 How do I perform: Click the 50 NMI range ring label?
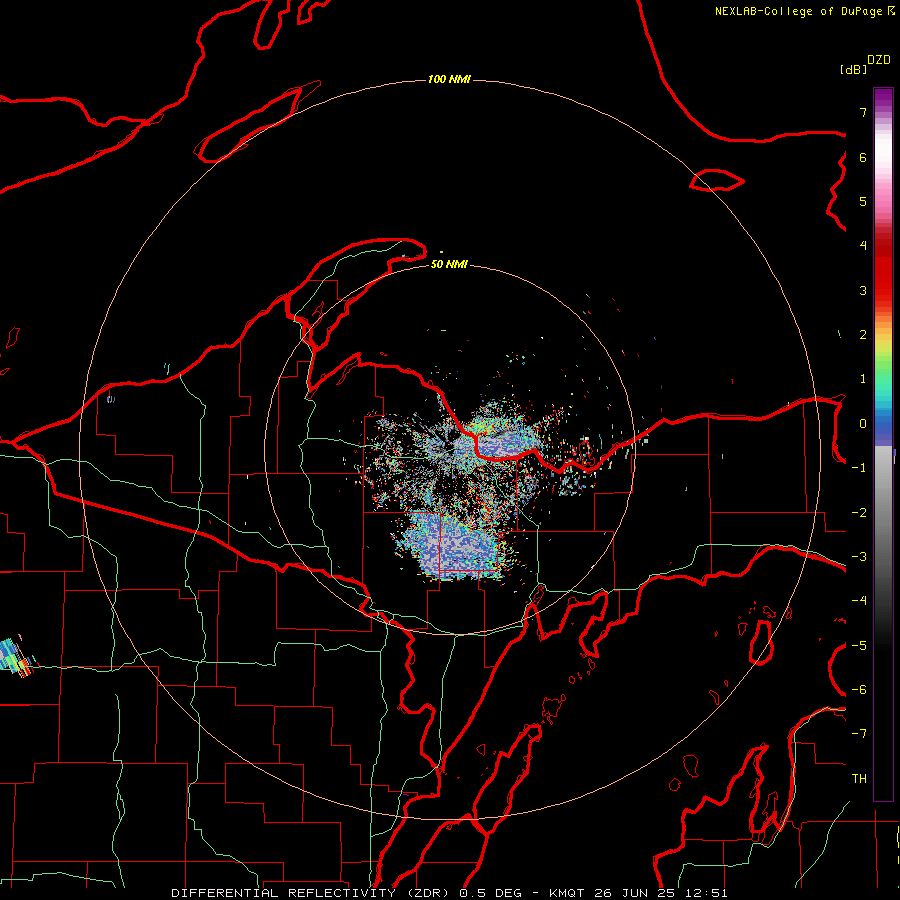point(449,264)
